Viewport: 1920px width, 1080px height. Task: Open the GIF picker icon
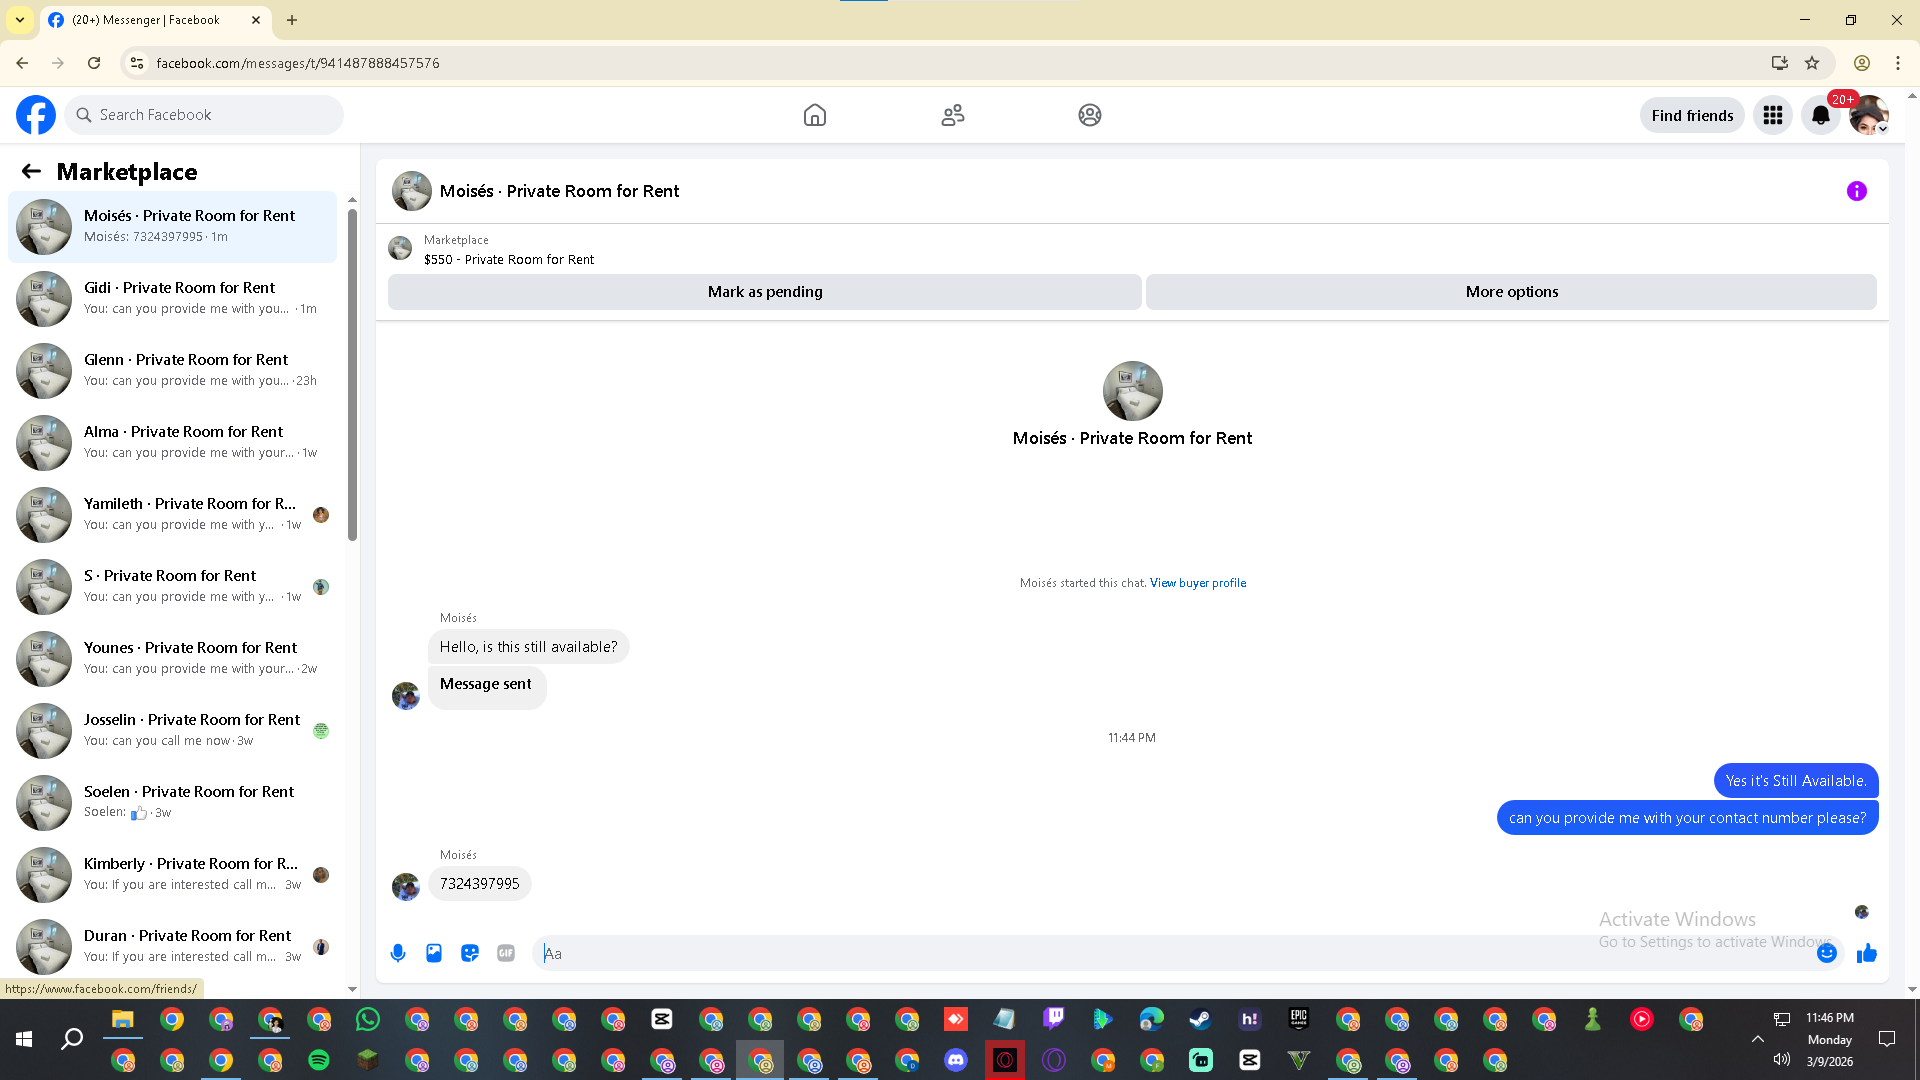[x=506, y=953]
